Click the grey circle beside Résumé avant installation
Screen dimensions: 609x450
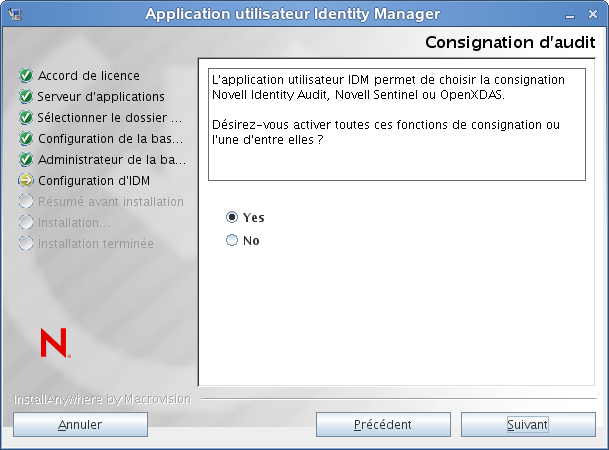point(26,202)
